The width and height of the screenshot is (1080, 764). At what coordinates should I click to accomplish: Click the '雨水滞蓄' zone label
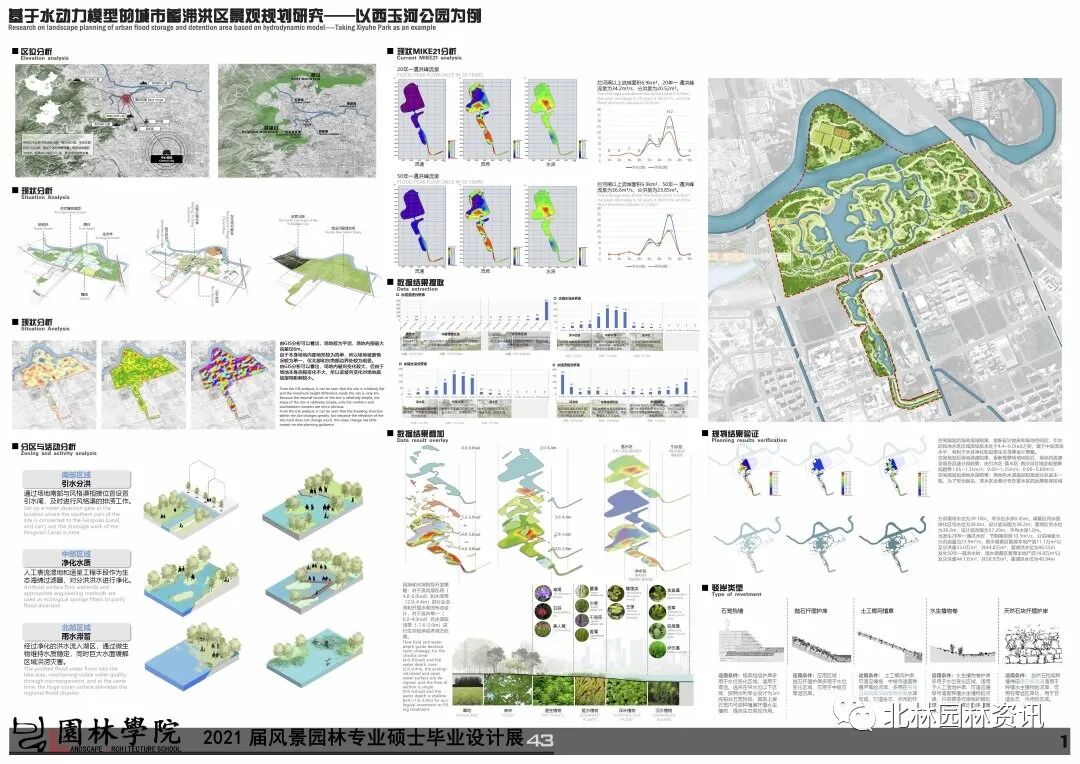click(76, 637)
